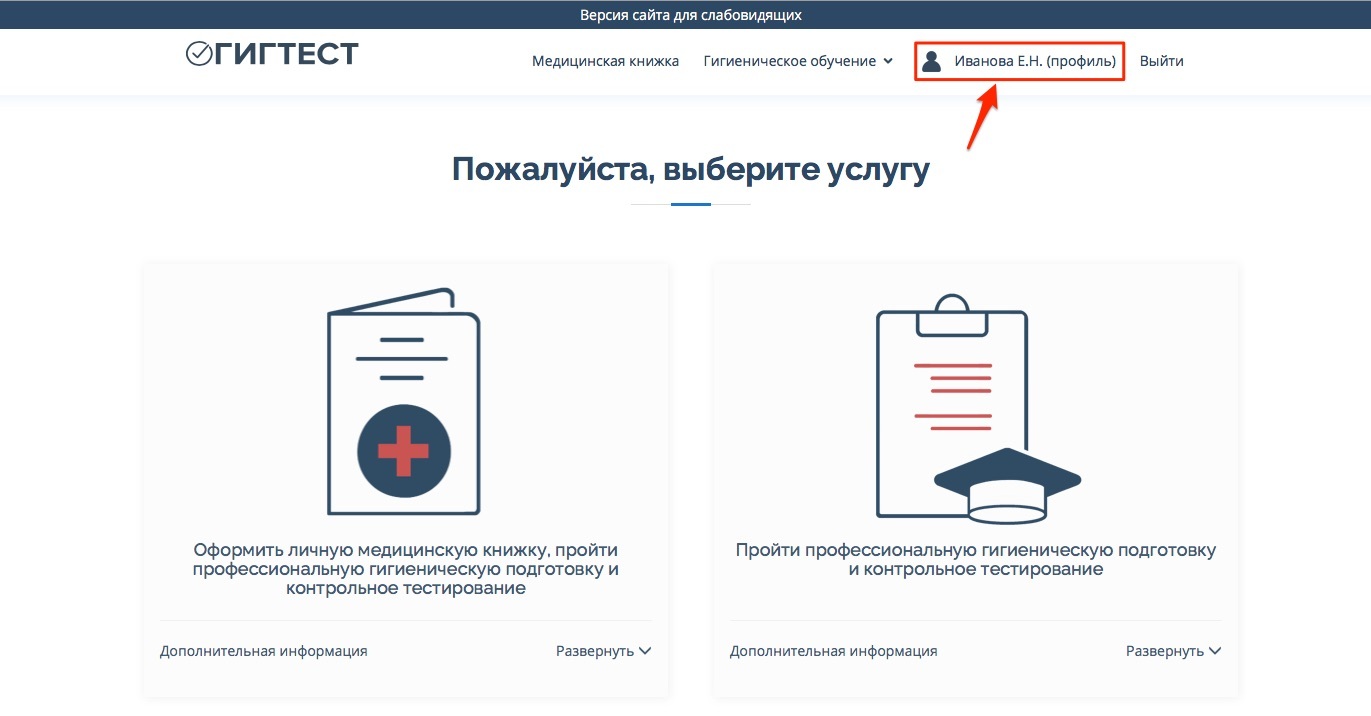The height and width of the screenshot is (716, 1371).
Task: Click Дополнительная информация on the hygiene training card
Action: pos(833,651)
